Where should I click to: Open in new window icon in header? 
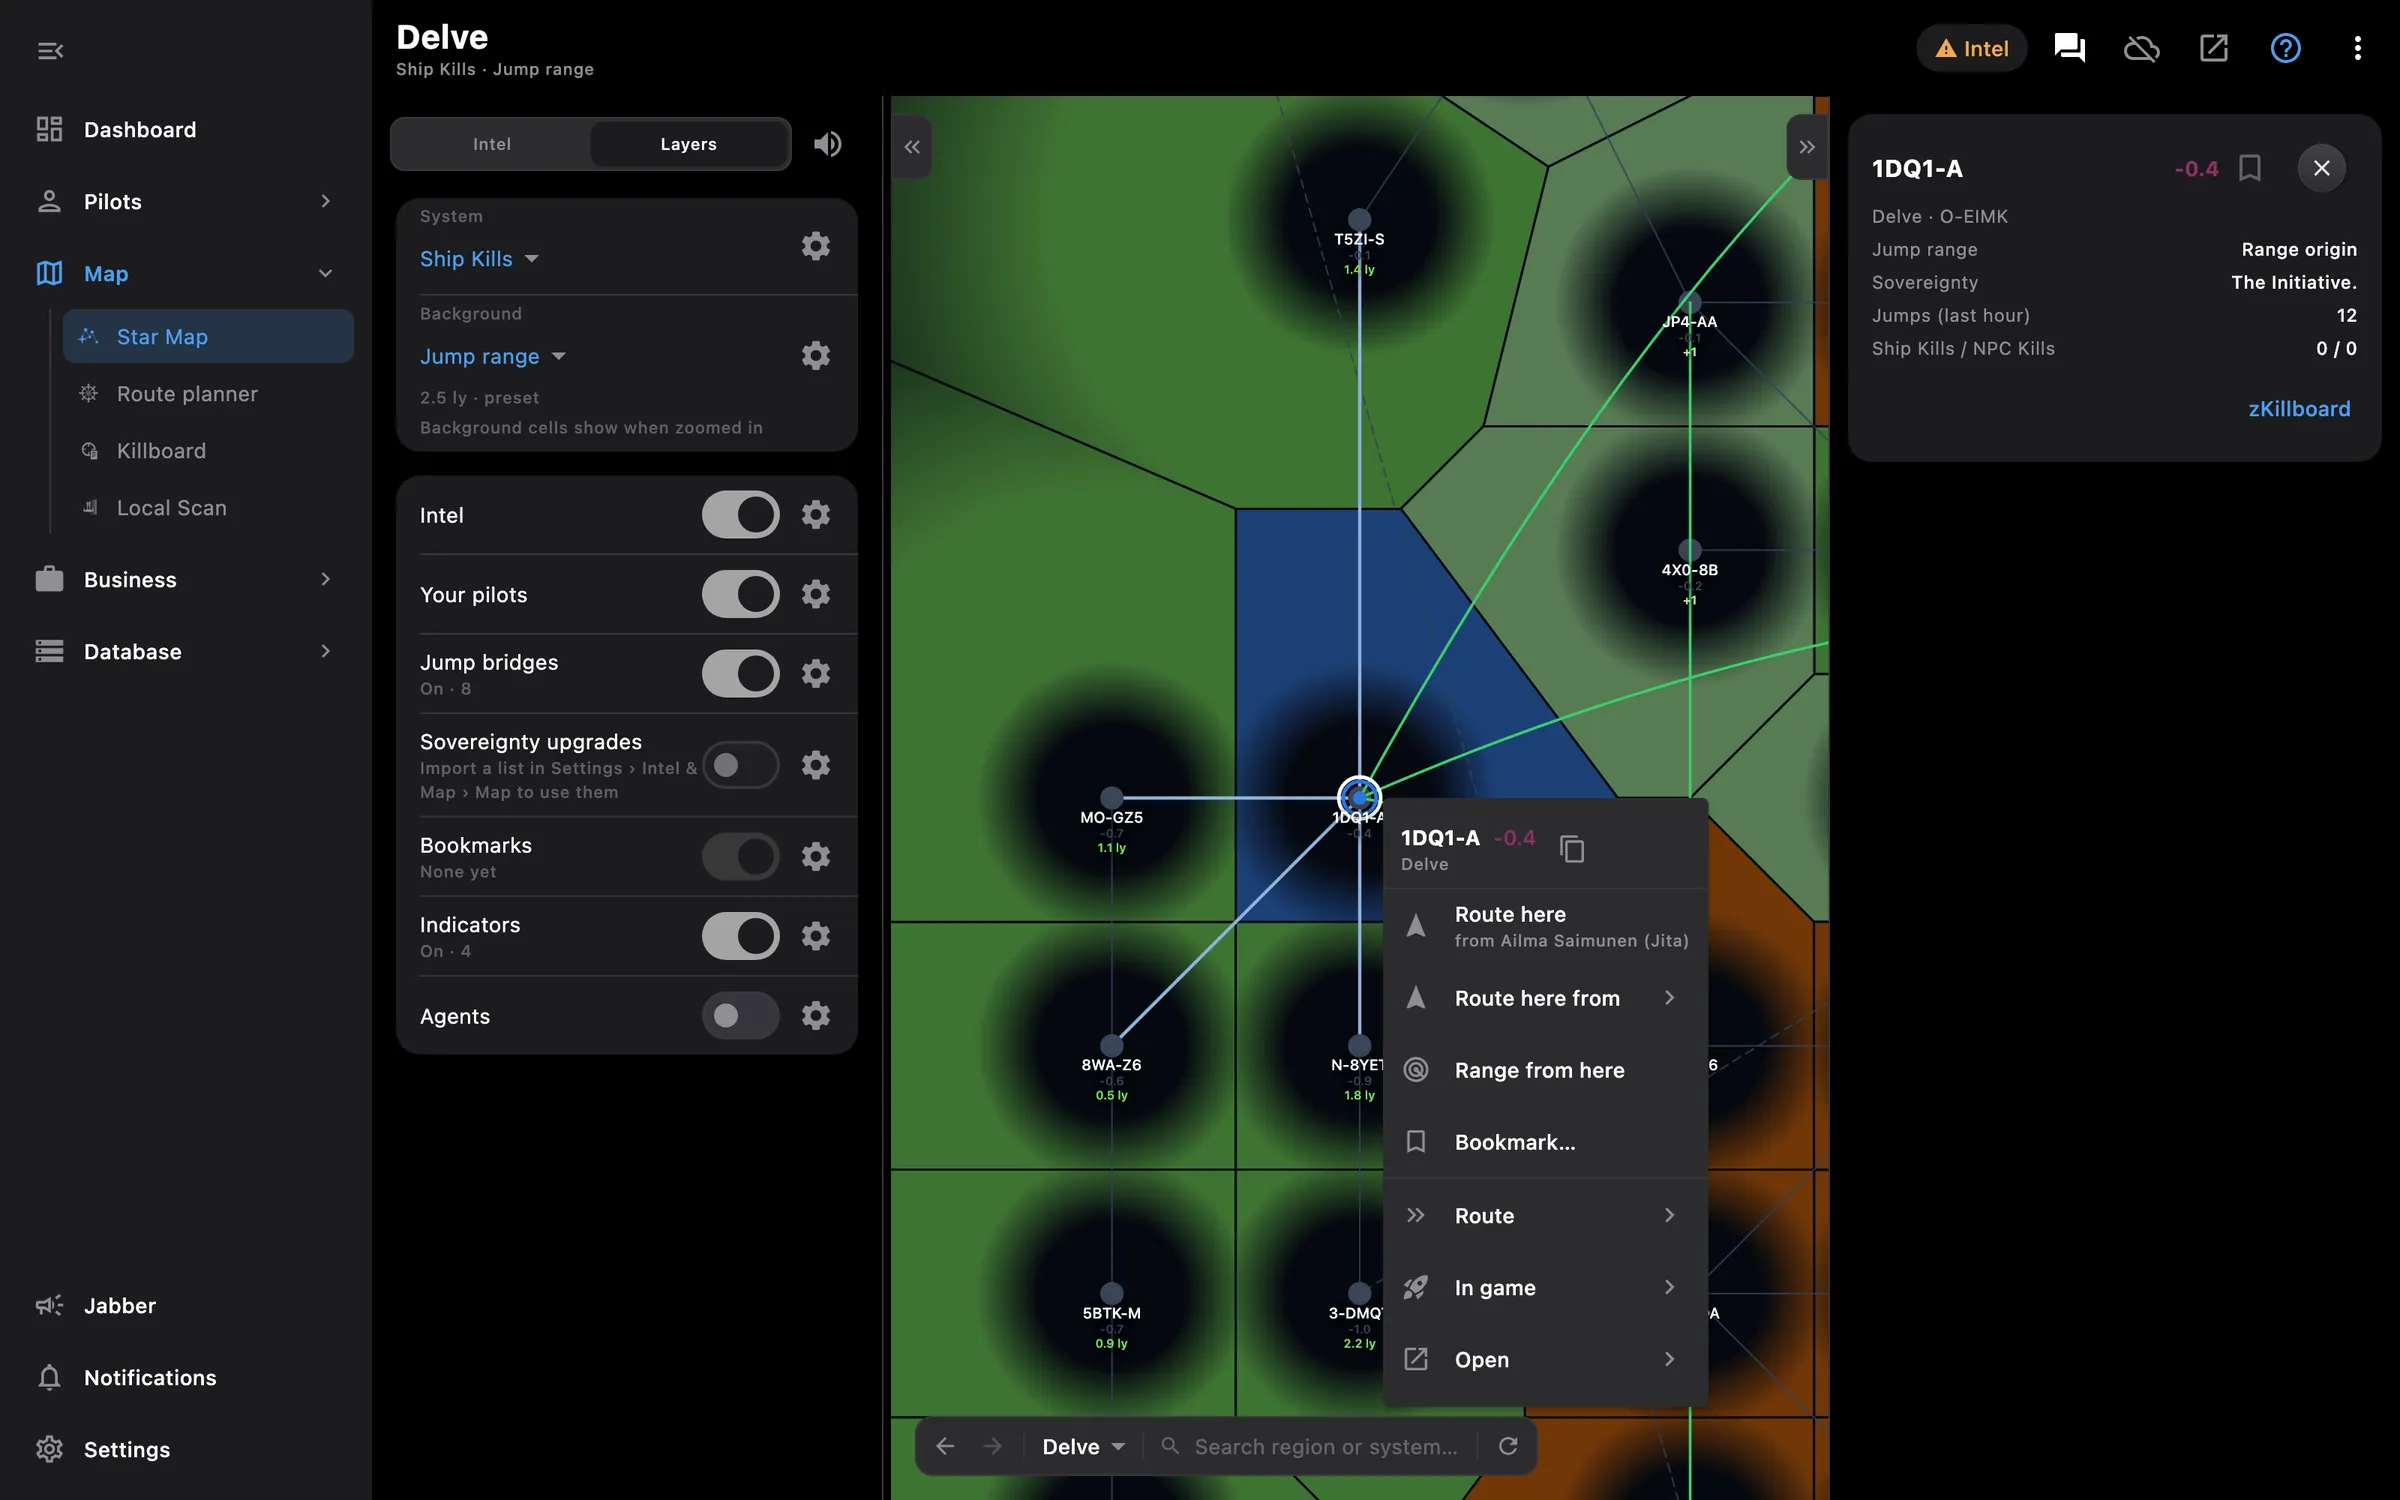tap(2213, 48)
